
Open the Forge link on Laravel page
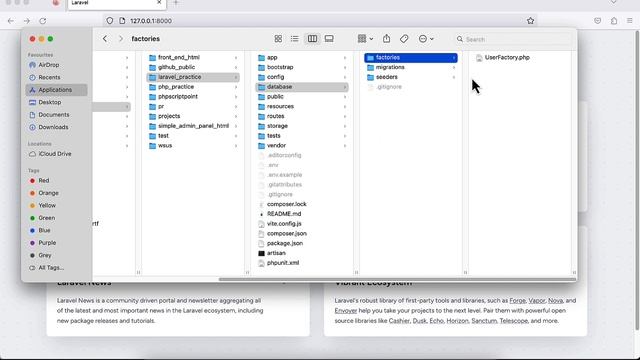click(517, 300)
